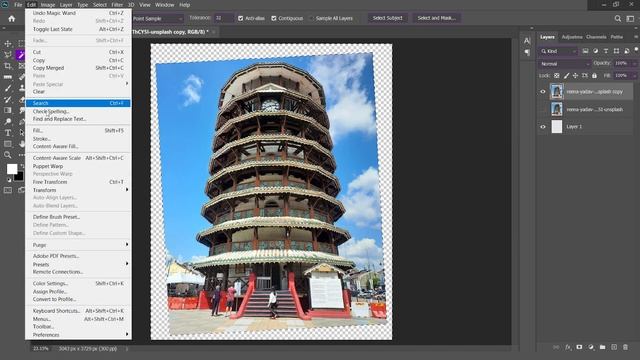Filter layers by shape layers icon
Screen dimensions: 640x360
(616, 51)
